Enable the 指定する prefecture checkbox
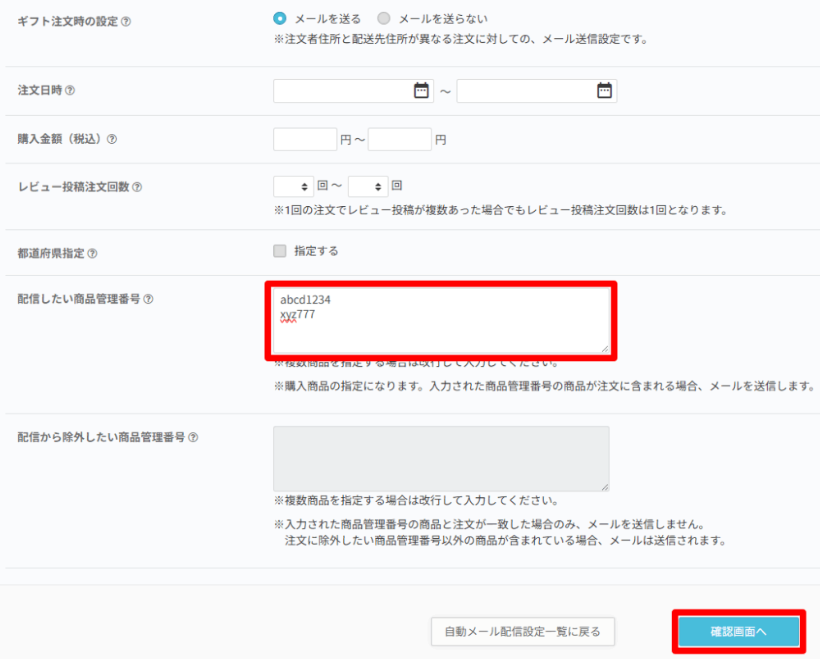Viewport: 820px width, 659px height. (280, 251)
